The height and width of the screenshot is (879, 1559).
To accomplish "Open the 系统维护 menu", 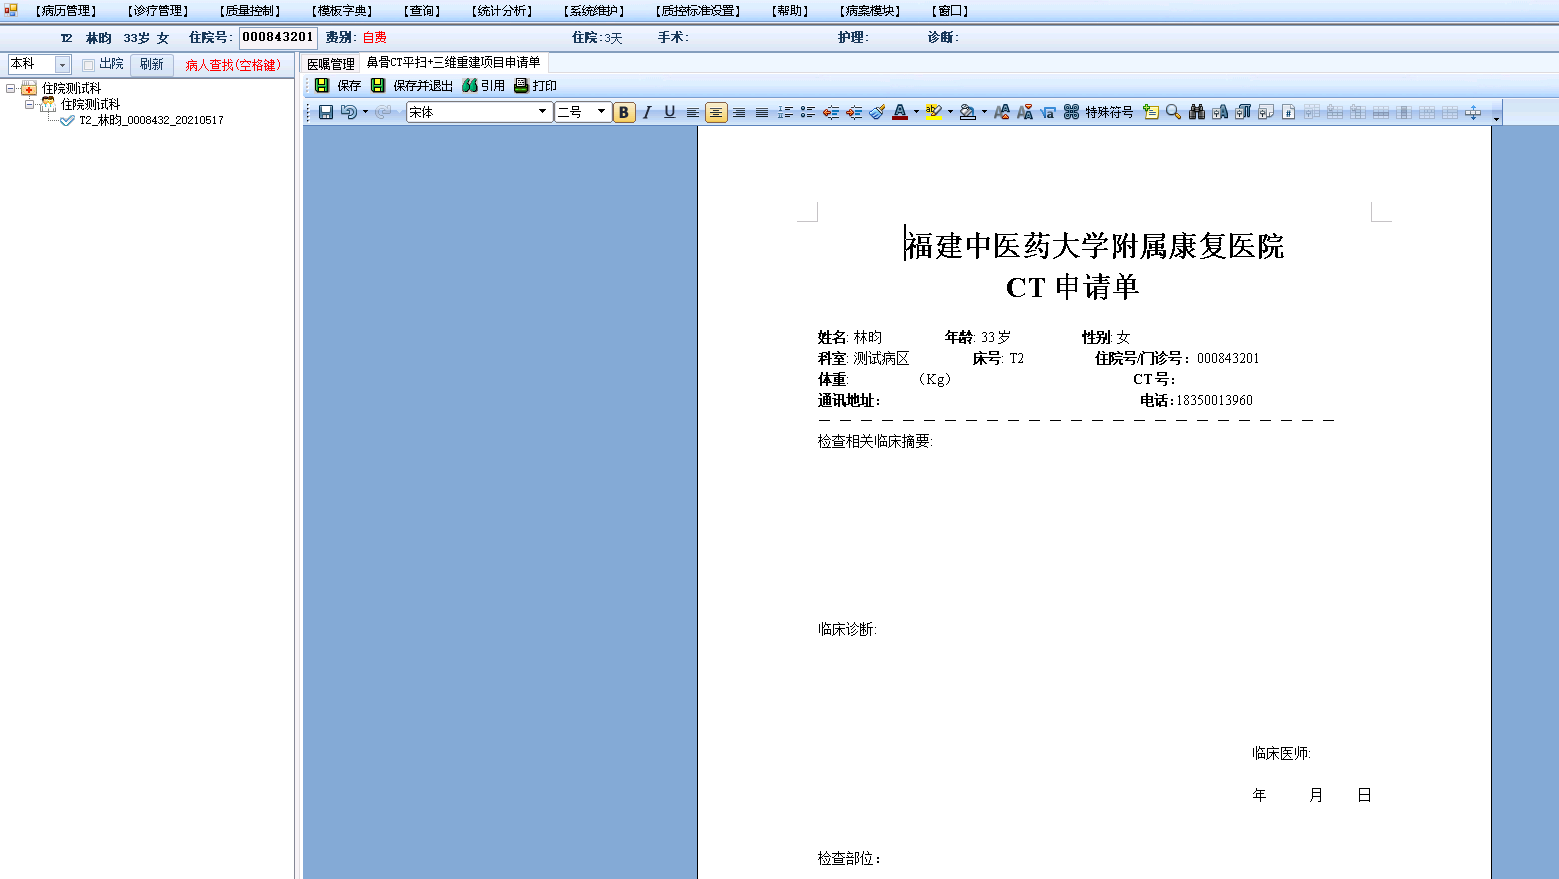I will 595,11.
